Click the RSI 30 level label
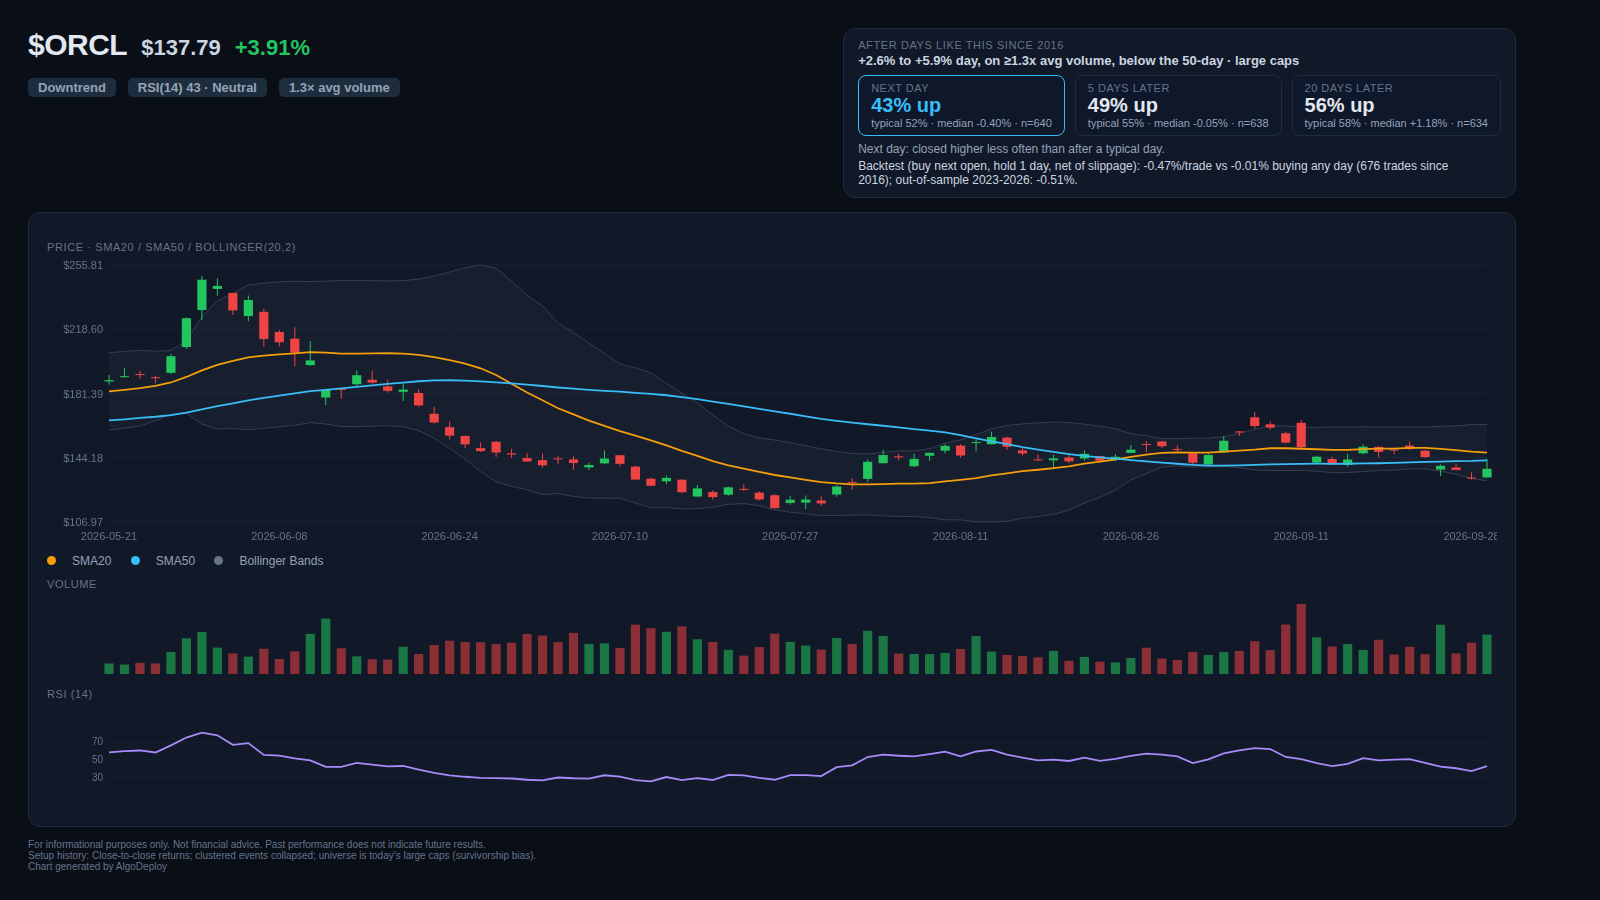This screenshot has height=900, width=1600. click(x=97, y=777)
